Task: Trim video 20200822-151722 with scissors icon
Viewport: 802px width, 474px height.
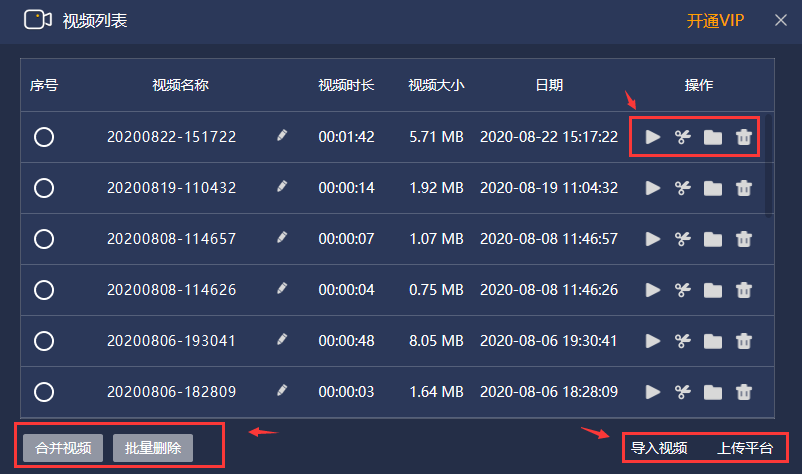Action: pyautogui.click(x=683, y=137)
